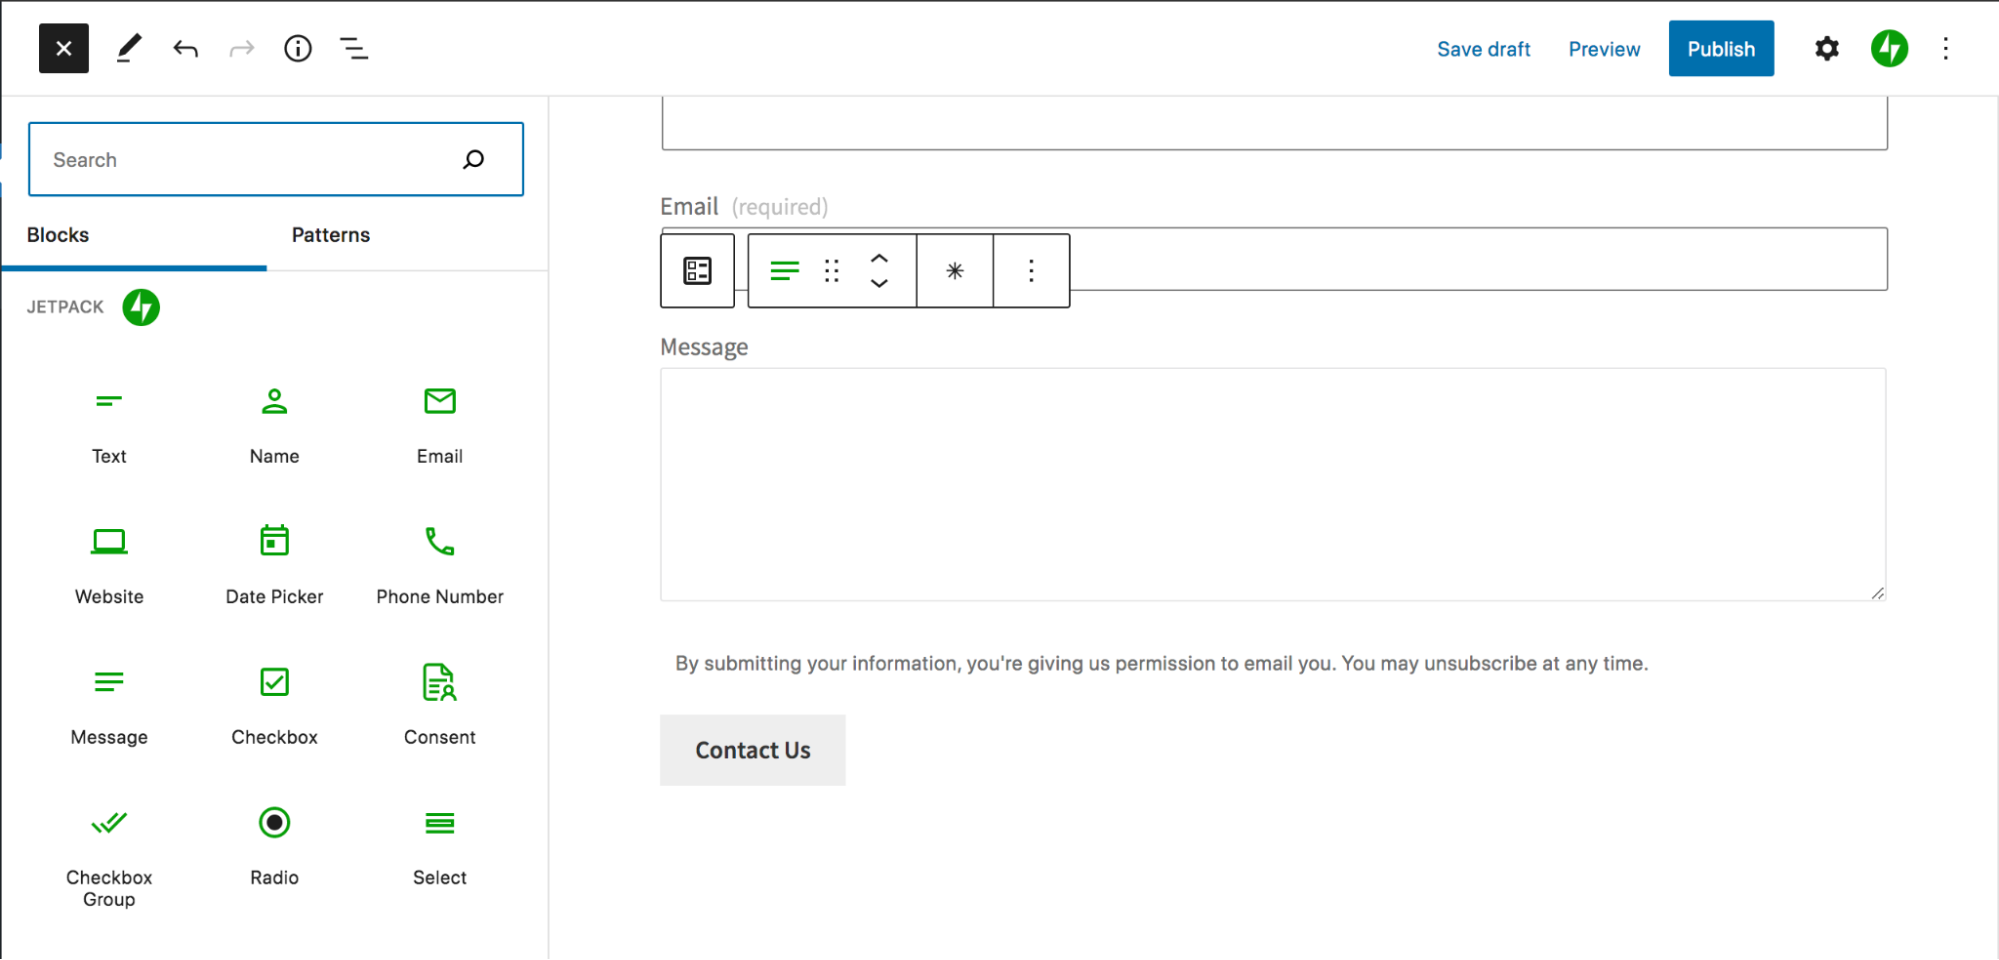Click the Message field label
1999x960 pixels.
[704, 347]
